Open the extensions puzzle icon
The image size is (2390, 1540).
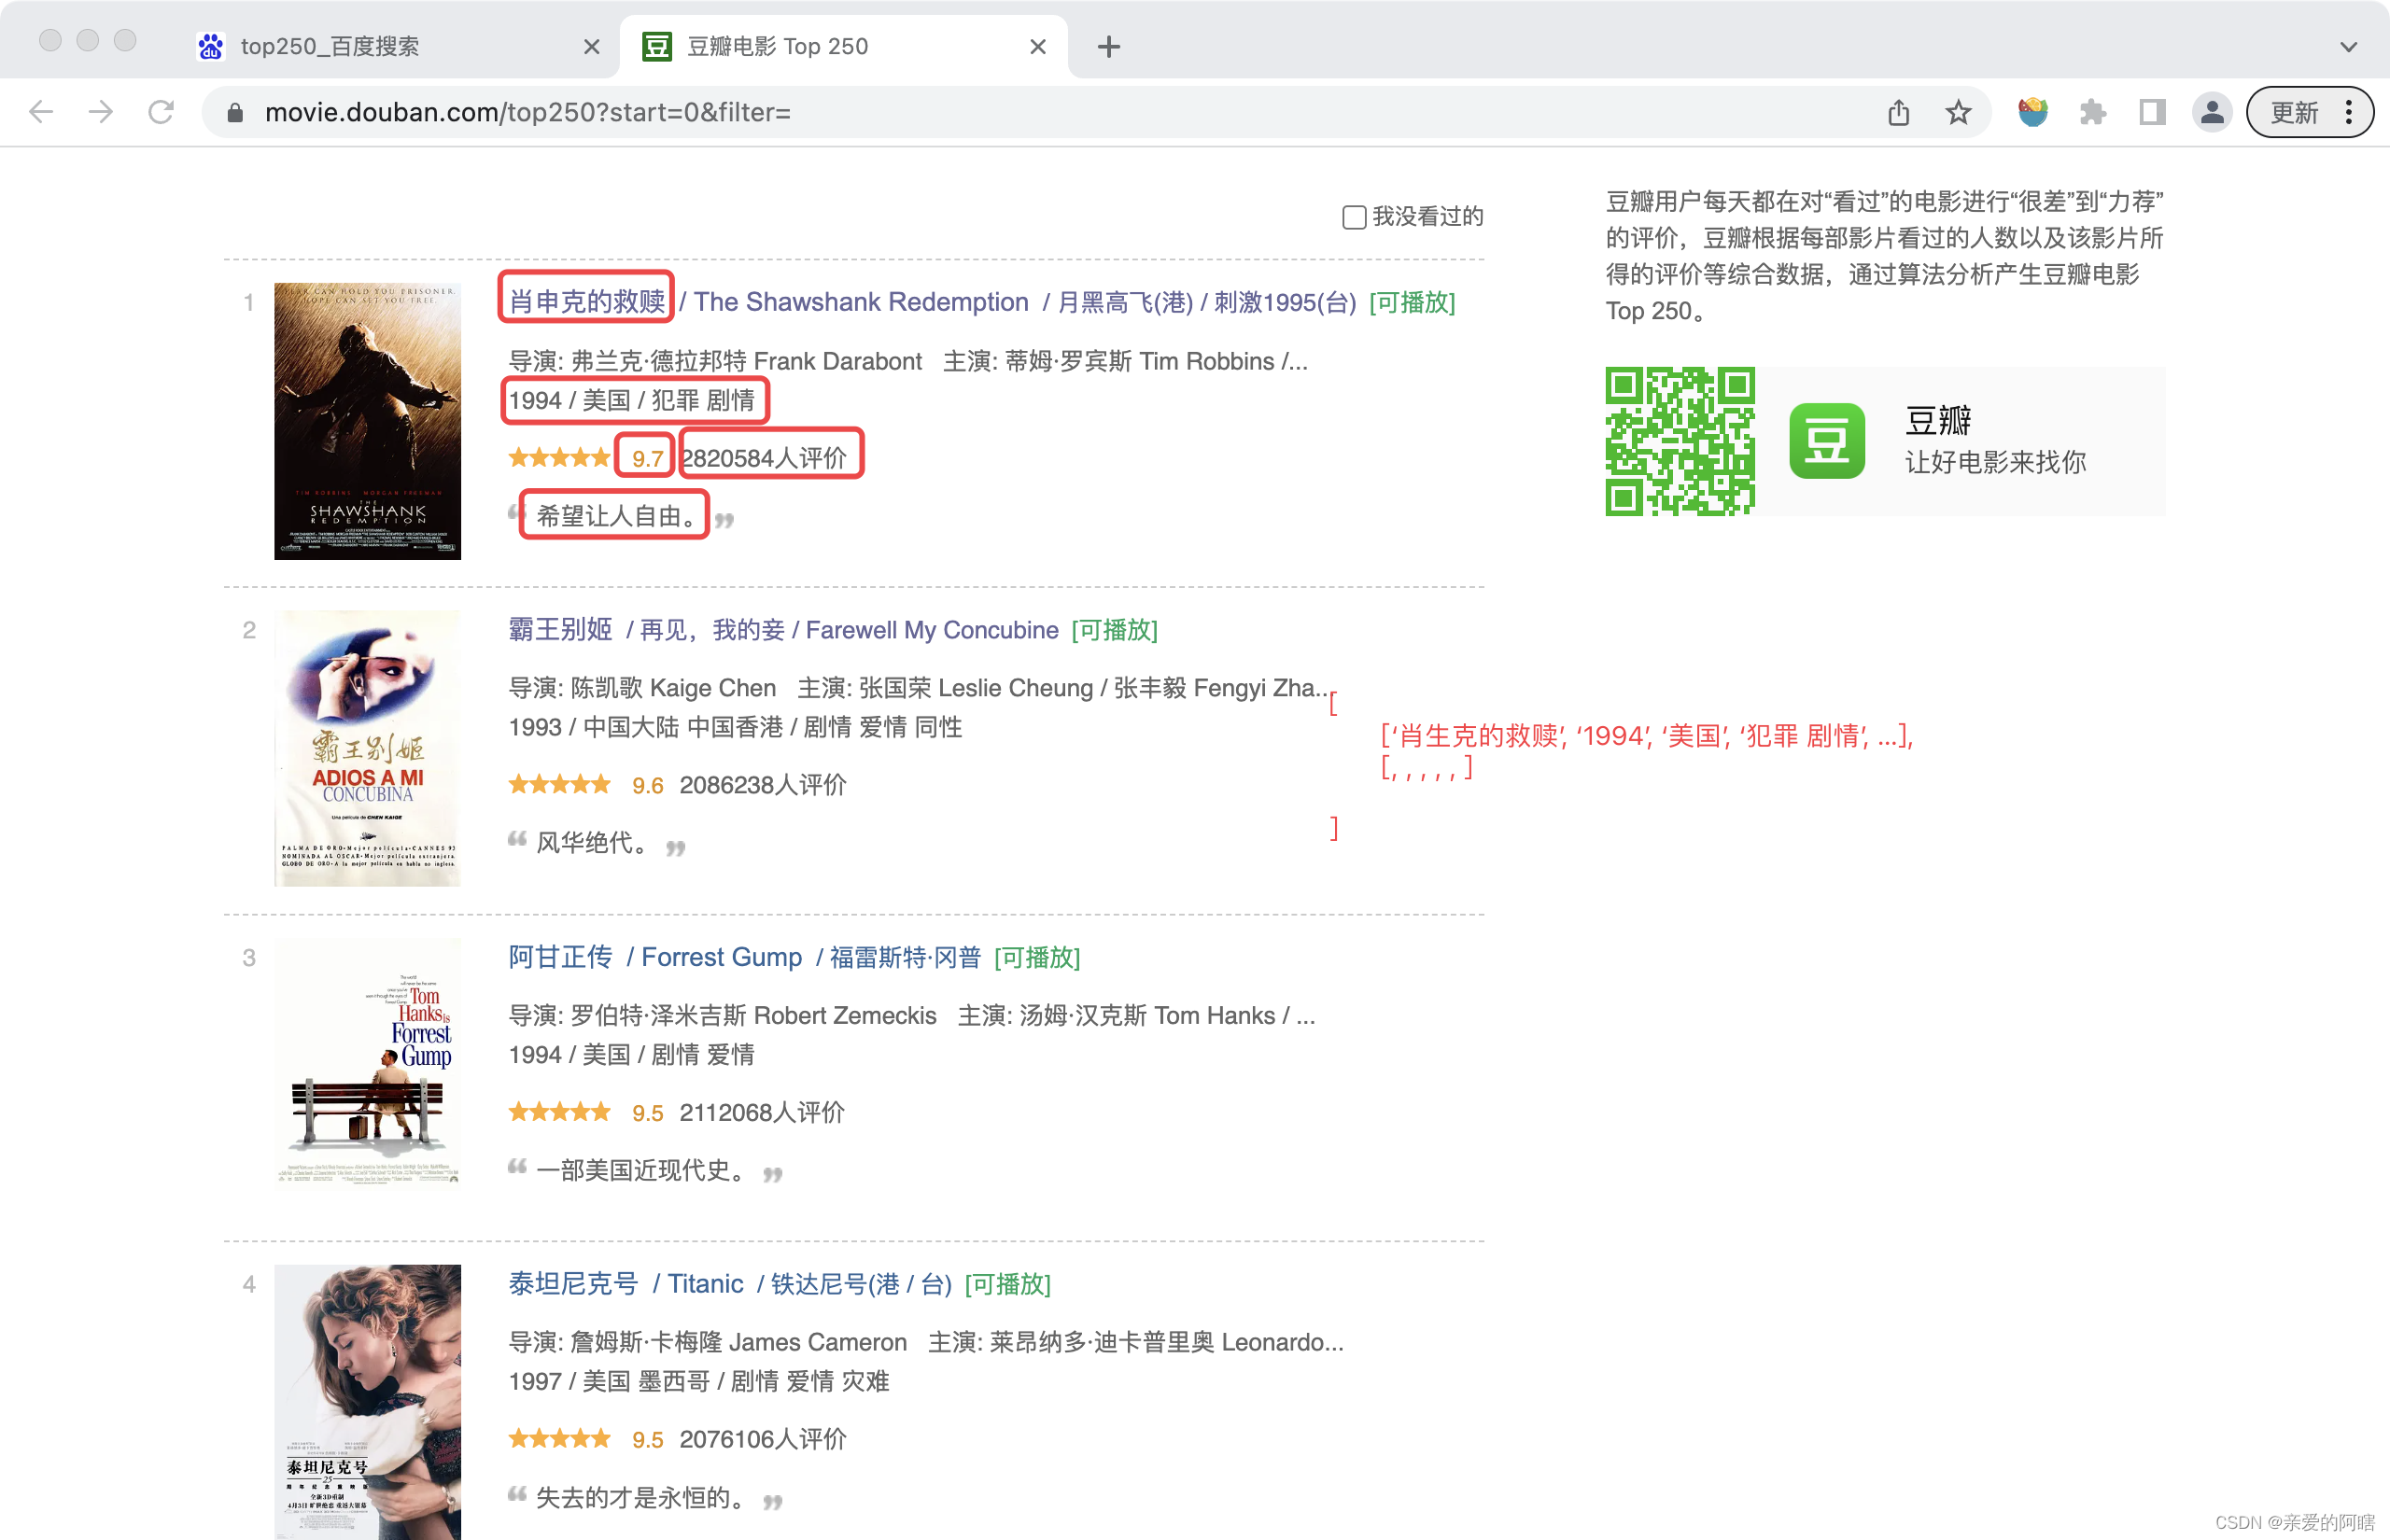point(2092,112)
